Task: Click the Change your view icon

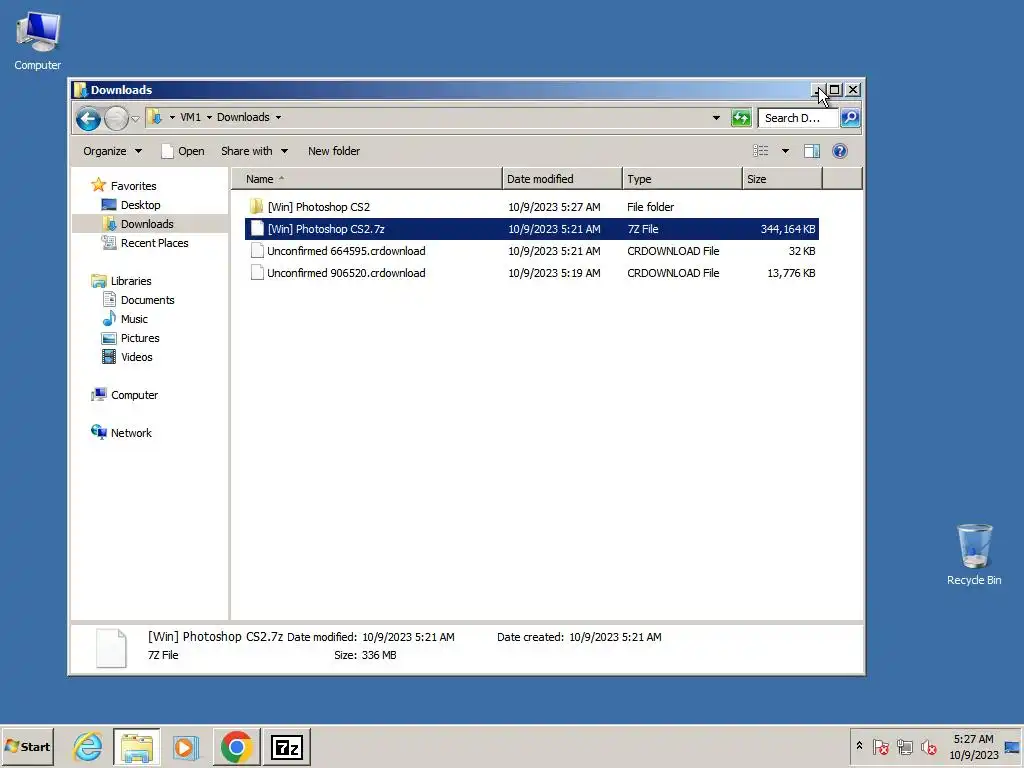Action: click(x=760, y=151)
